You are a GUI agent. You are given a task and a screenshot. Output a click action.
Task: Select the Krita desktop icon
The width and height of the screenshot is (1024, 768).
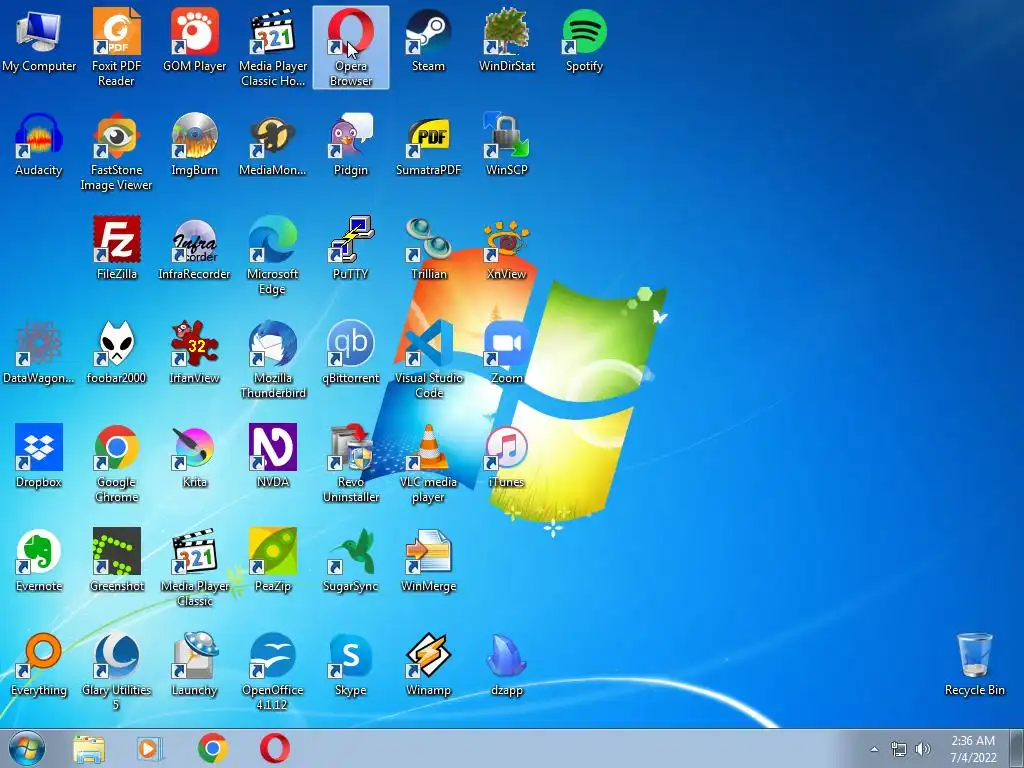click(x=195, y=456)
